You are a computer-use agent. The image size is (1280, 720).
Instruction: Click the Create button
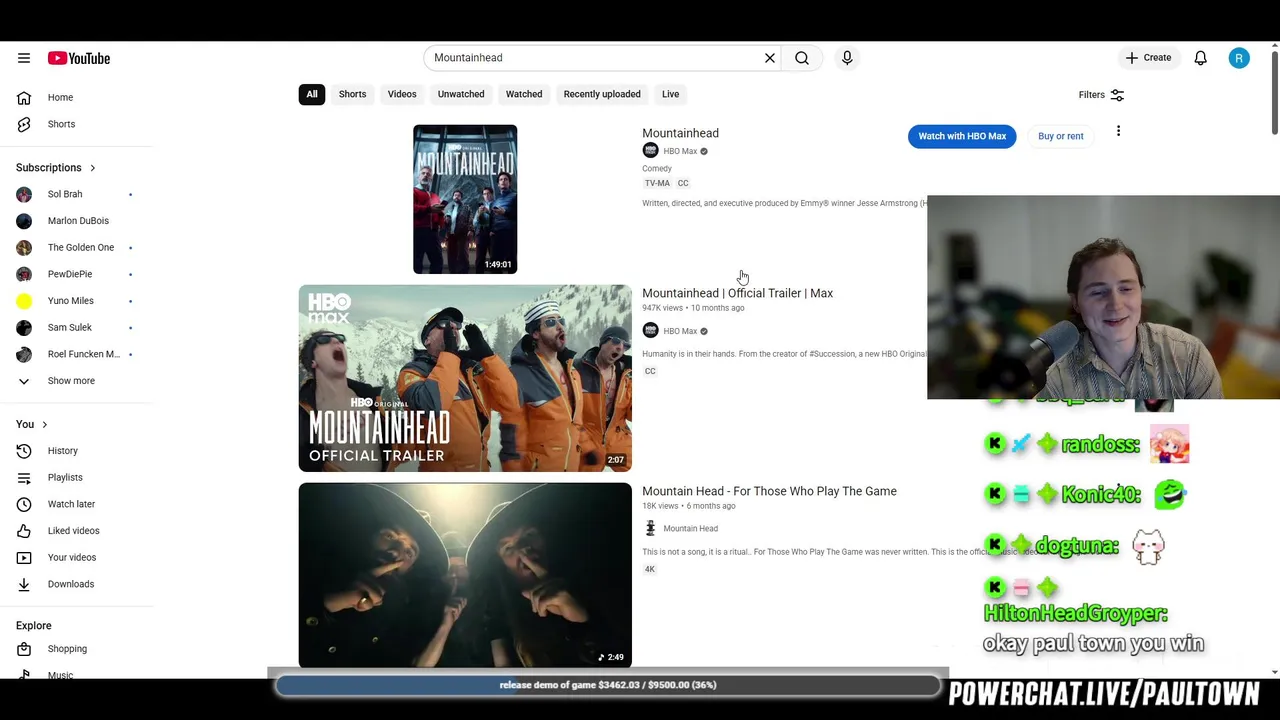click(1148, 58)
